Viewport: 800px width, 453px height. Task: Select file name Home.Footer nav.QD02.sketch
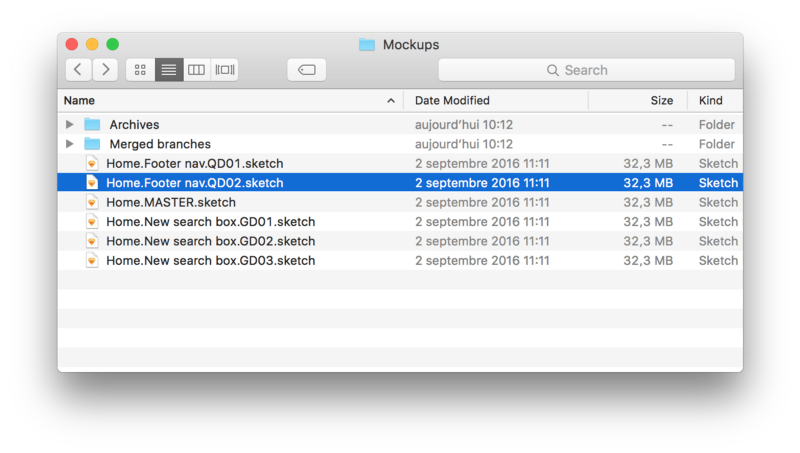[194, 183]
